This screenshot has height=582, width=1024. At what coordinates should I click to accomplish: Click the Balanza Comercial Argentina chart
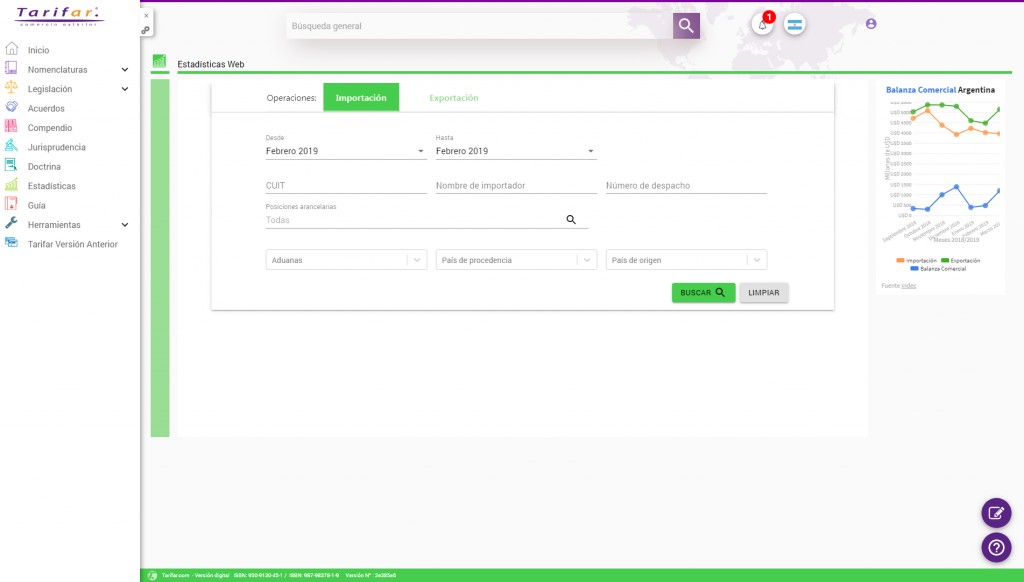coord(942,173)
